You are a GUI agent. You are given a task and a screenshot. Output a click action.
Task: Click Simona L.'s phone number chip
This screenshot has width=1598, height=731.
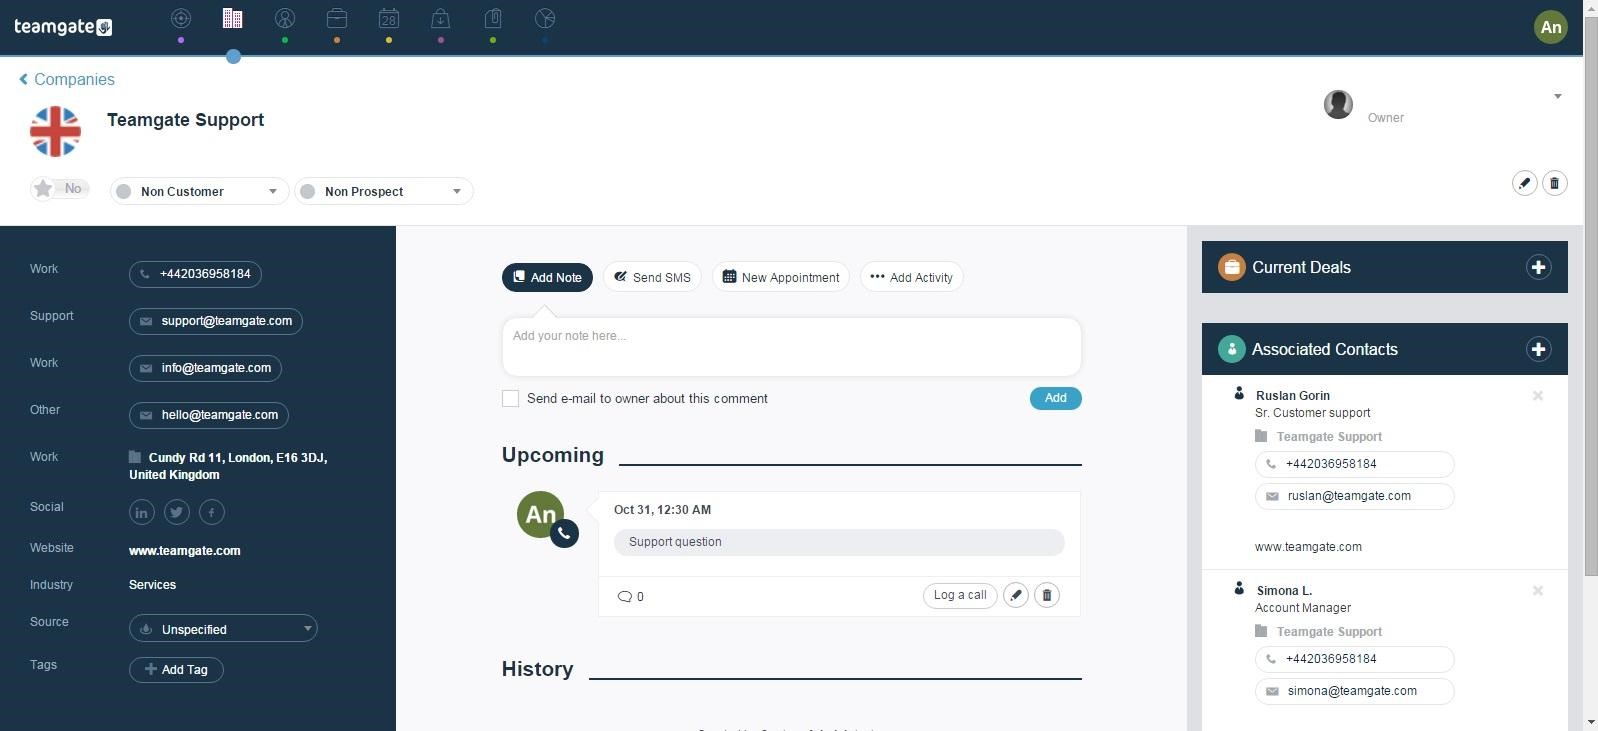[x=1354, y=659]
